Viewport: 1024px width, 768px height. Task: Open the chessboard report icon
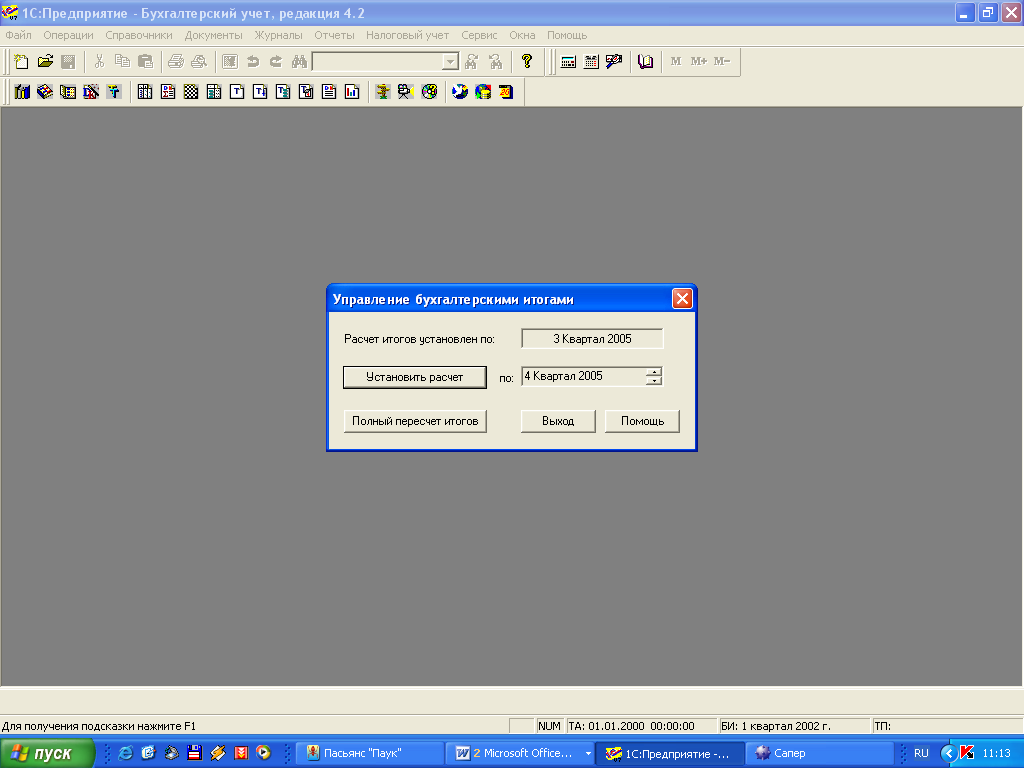tap(191, 91)
